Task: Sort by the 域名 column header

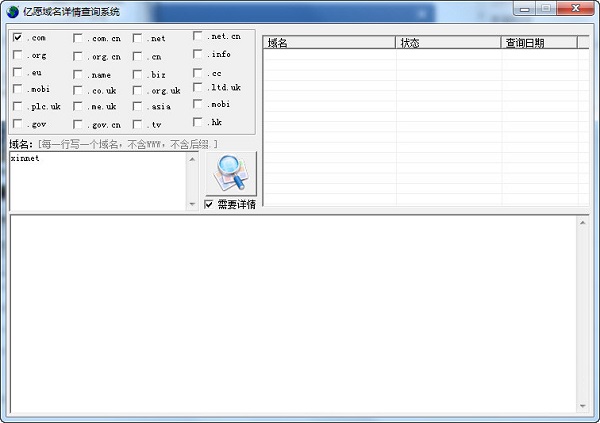Action: click(329, 42)
